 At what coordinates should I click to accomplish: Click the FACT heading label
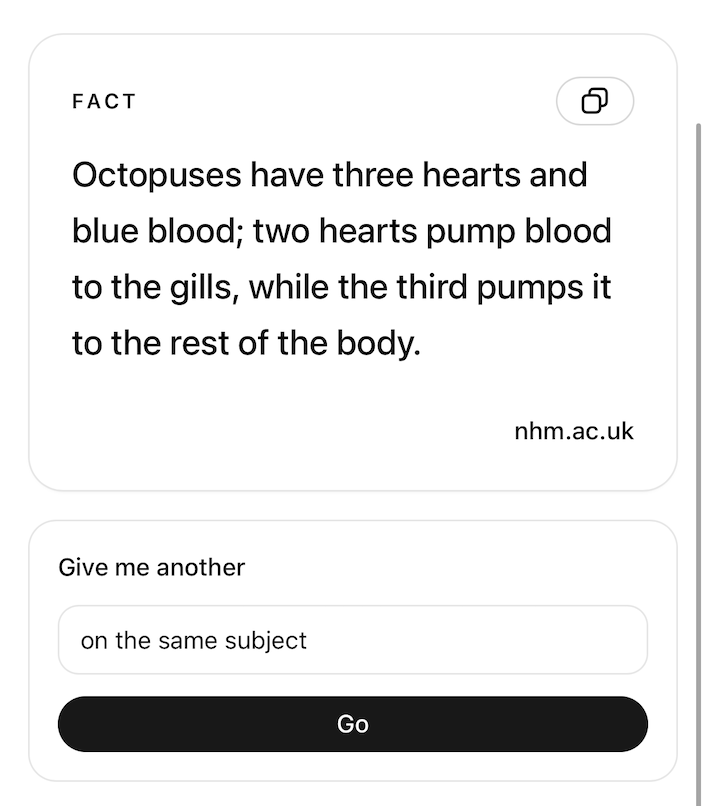(x=104, y=101)
